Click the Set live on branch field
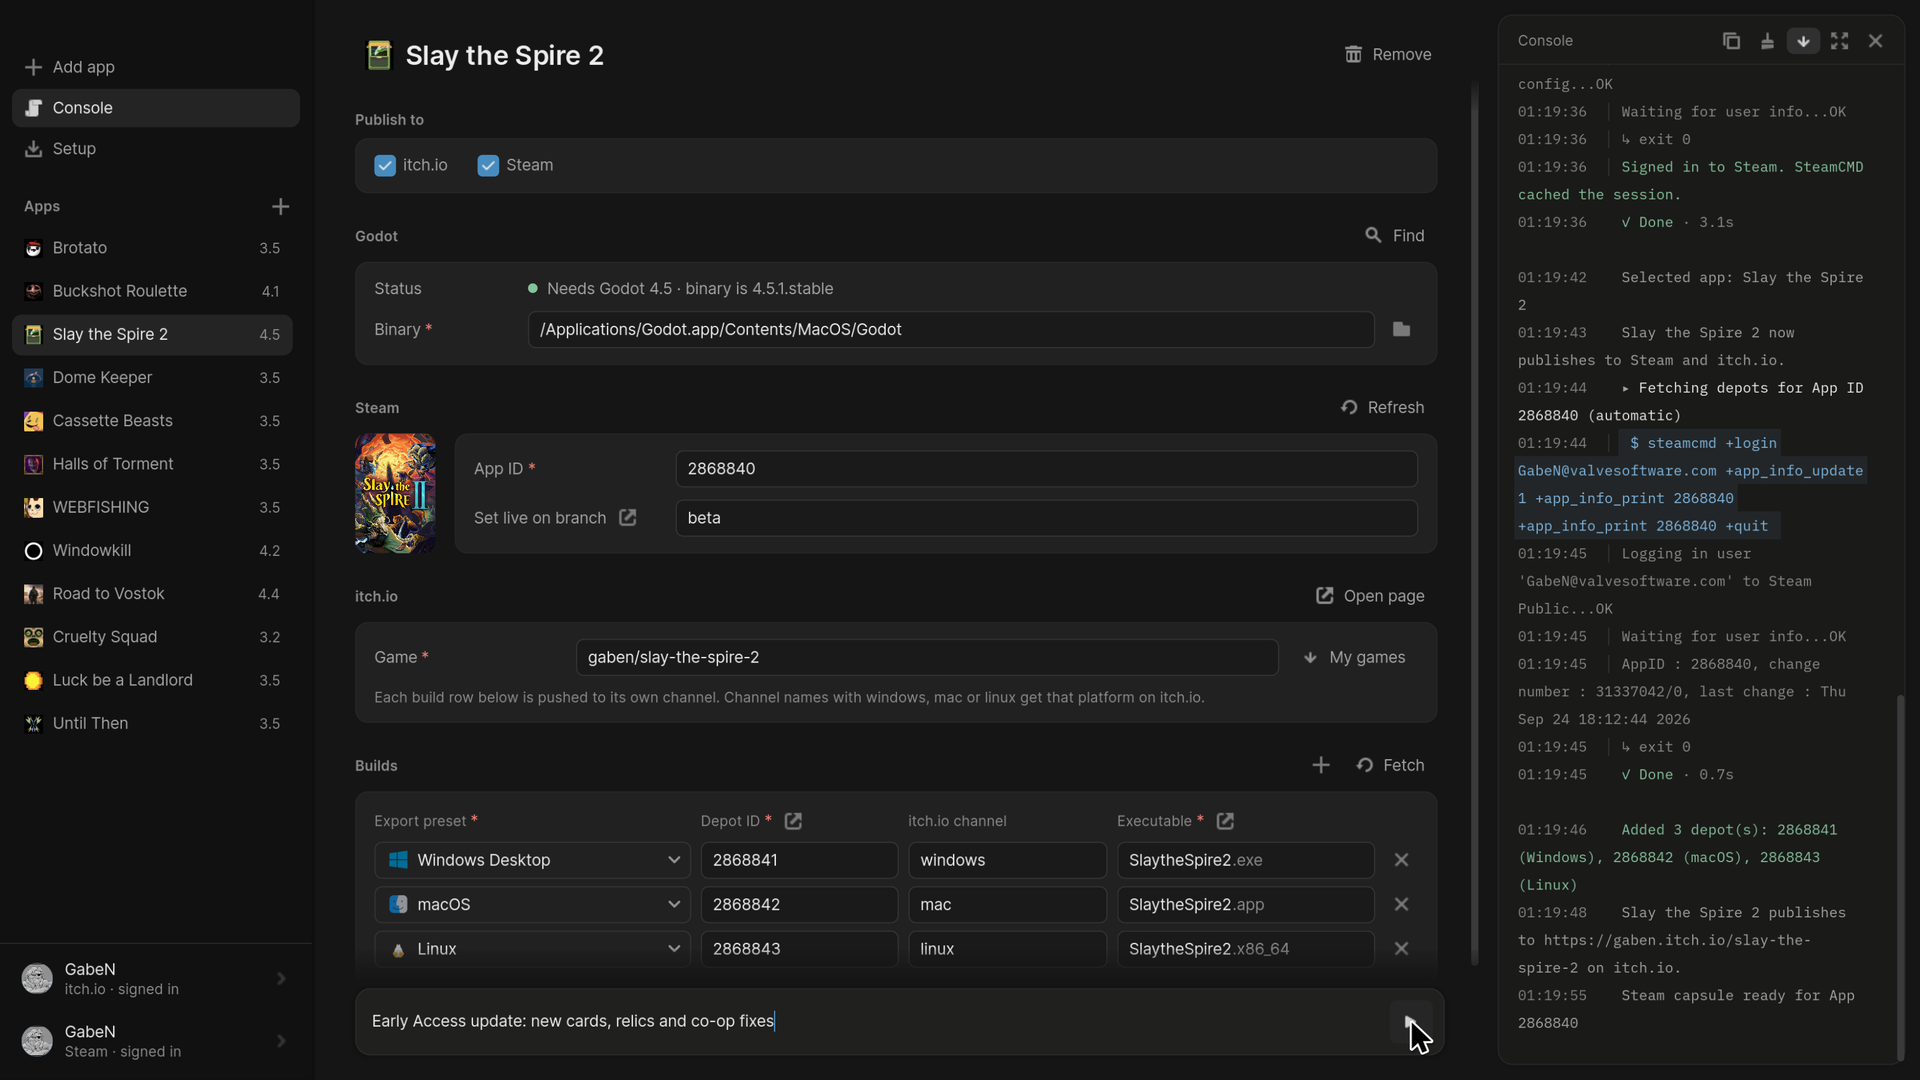The width and height of the screenshot is (1920, 1080). click(x=1046, y=518)
